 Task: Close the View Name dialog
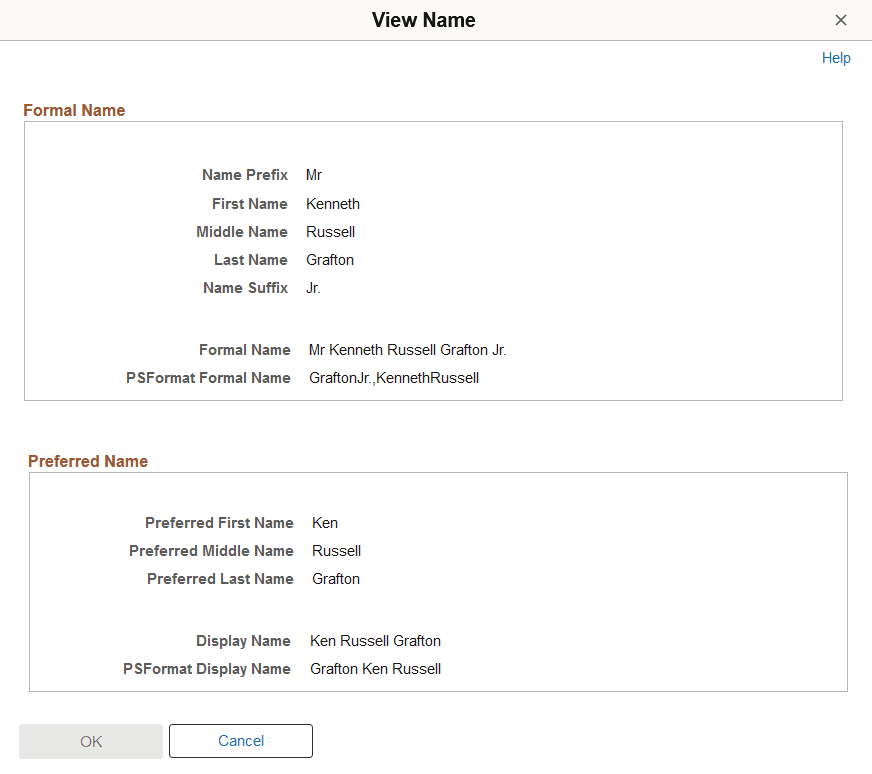click(841, 20)
